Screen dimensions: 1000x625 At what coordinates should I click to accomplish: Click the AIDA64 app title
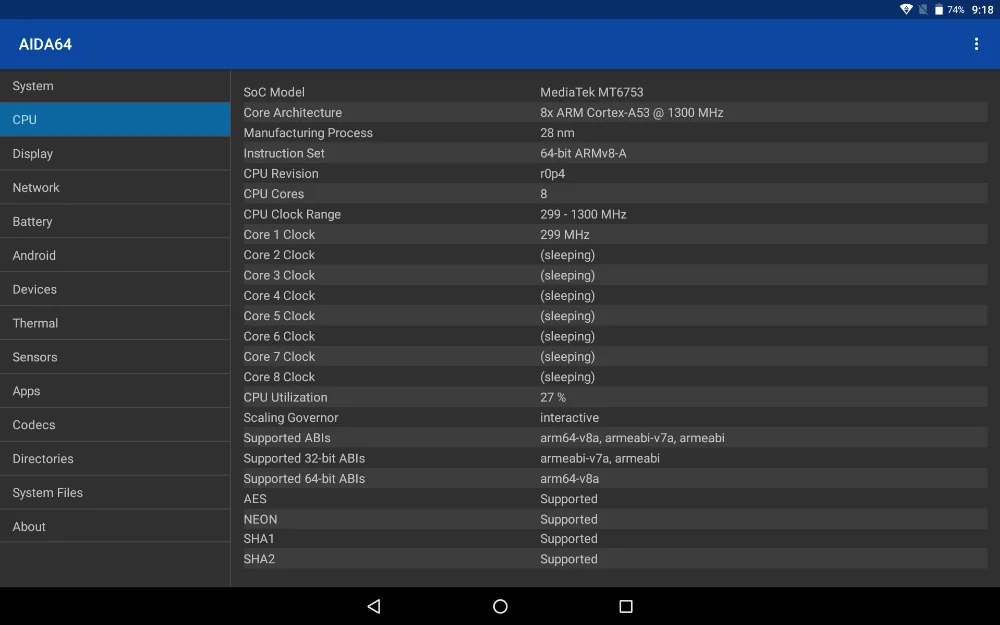(45, 44)
